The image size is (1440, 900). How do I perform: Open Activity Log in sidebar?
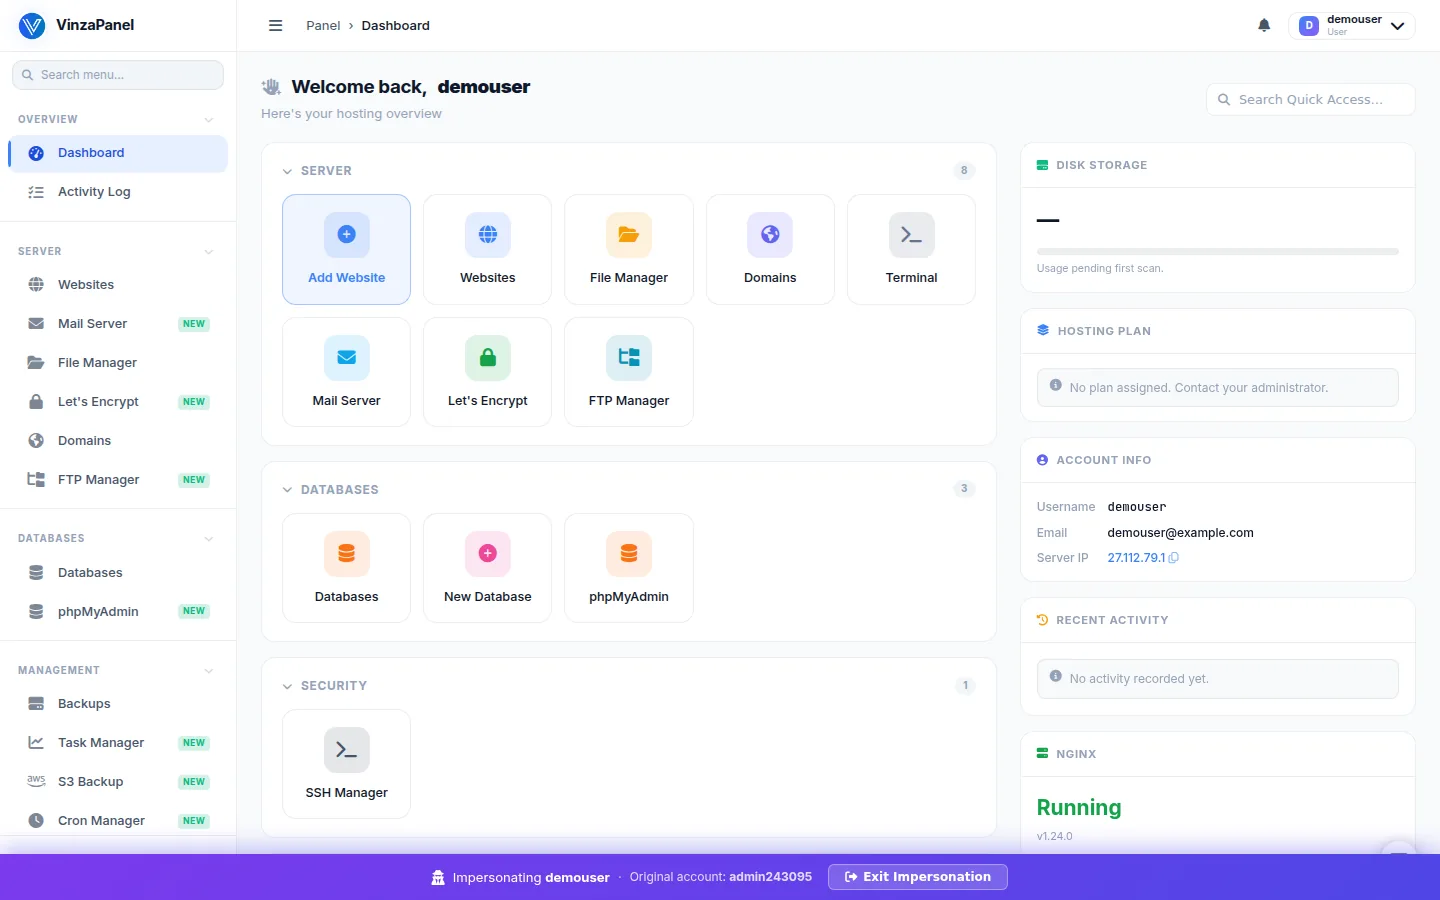coord(118,192)
